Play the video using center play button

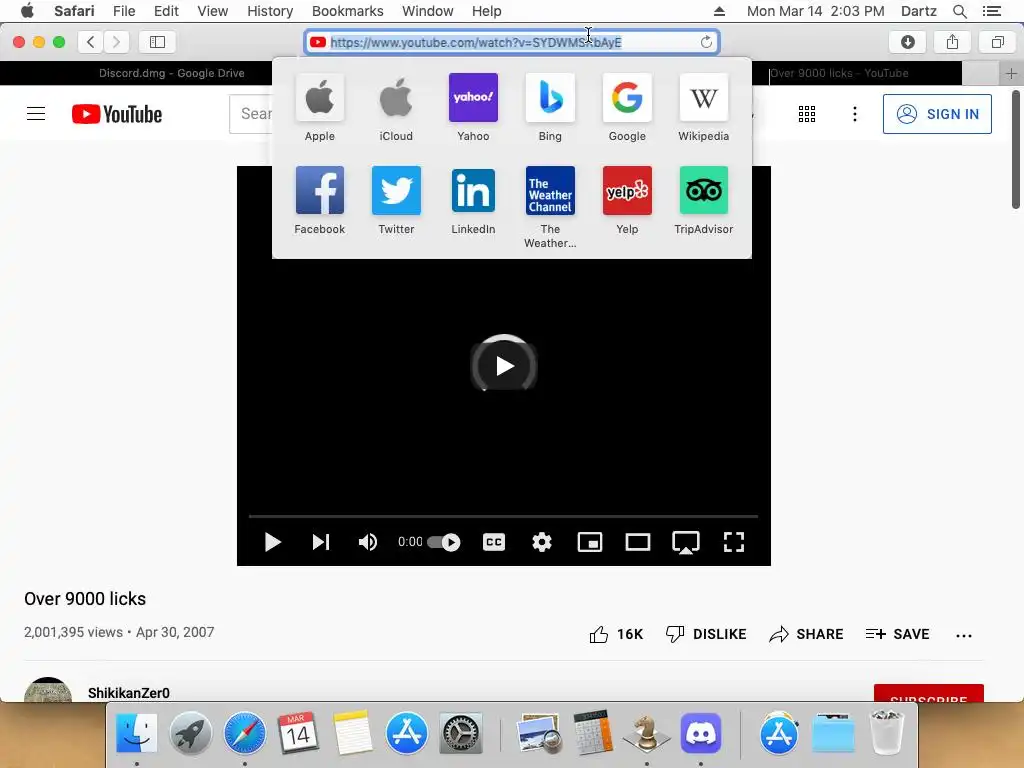(504, 365)
